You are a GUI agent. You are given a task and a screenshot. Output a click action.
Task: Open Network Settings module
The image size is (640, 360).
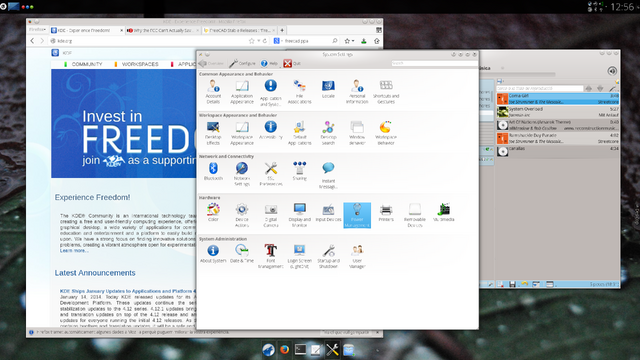pos(242,174)
